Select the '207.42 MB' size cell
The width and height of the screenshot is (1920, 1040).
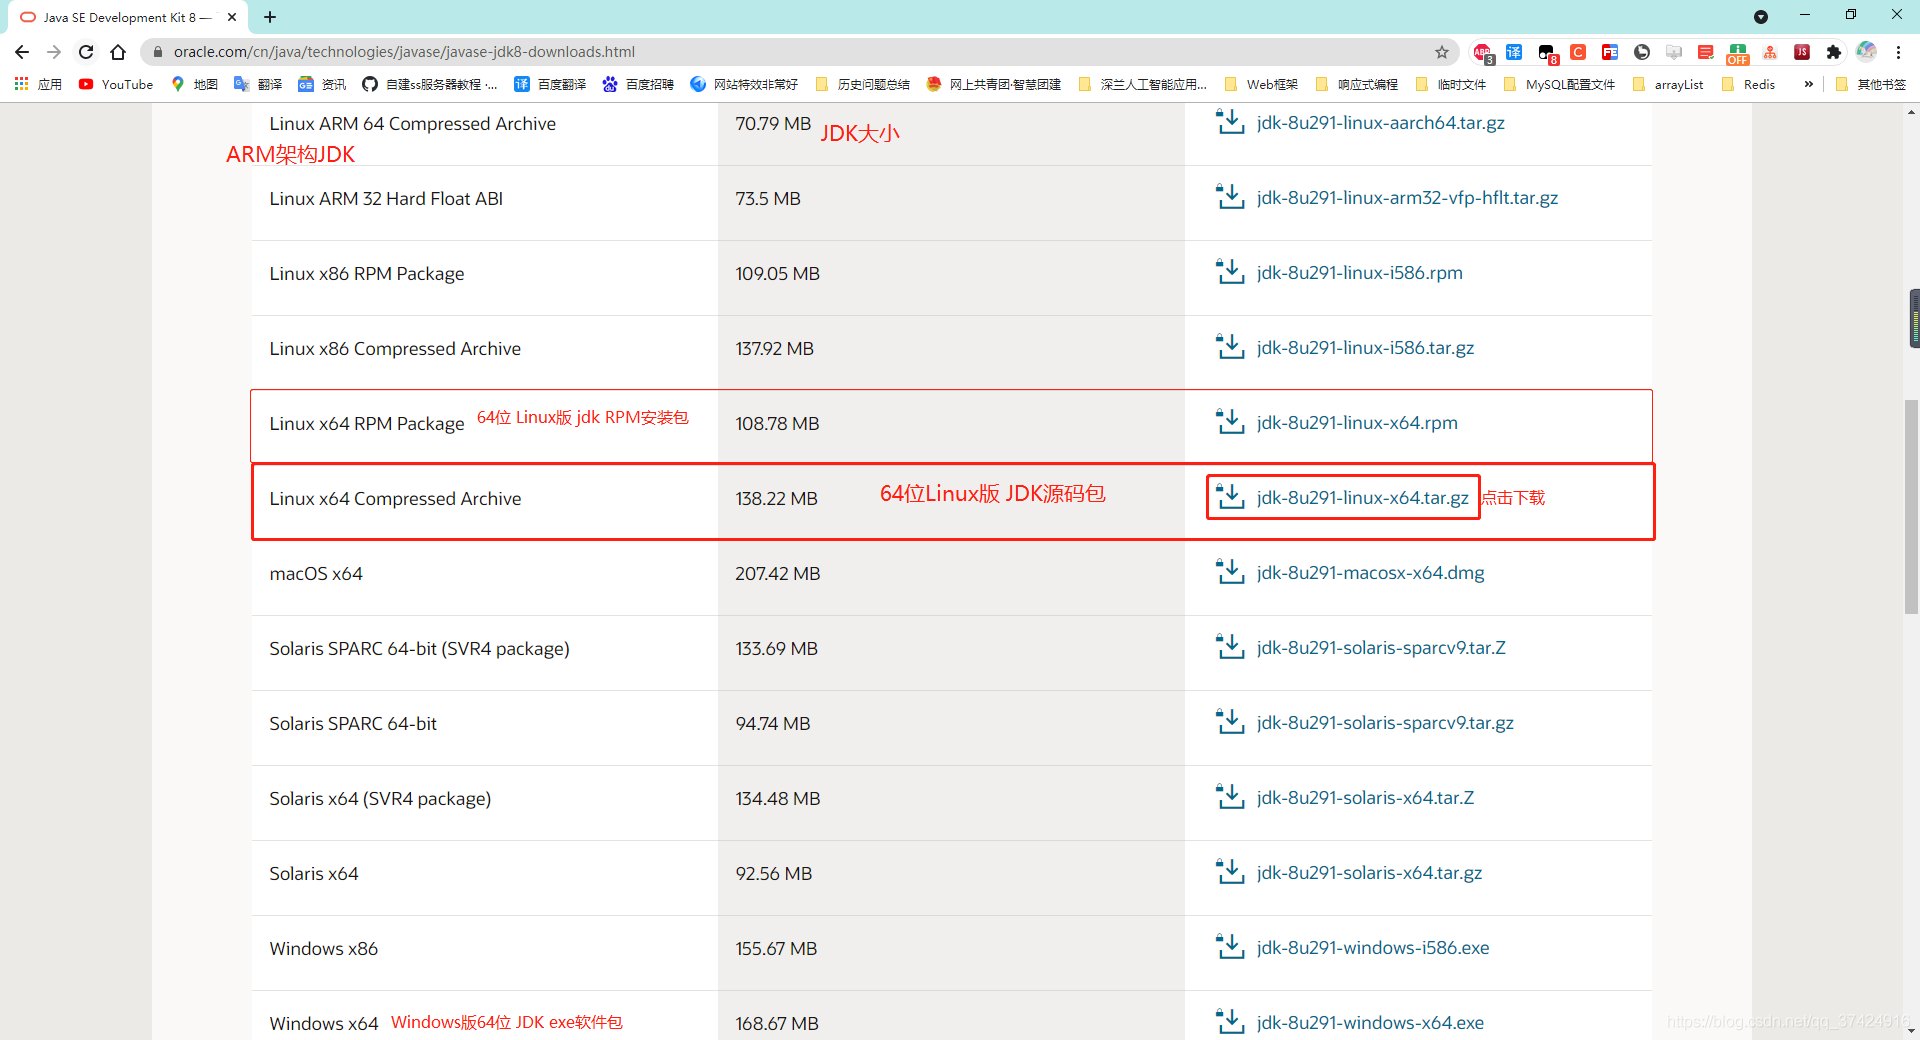click(777, 573)
